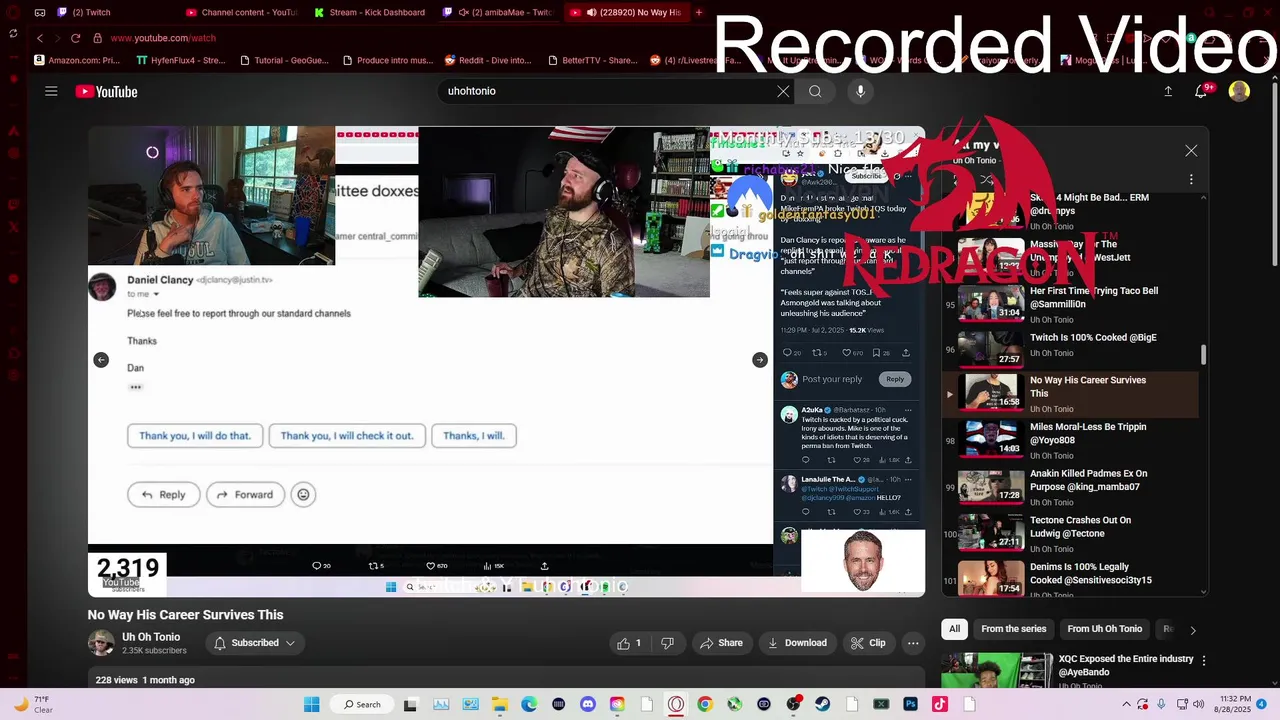Toggle playlist shuffle icon
This screenshot has height=720, width=1280.
coord(986,180)
